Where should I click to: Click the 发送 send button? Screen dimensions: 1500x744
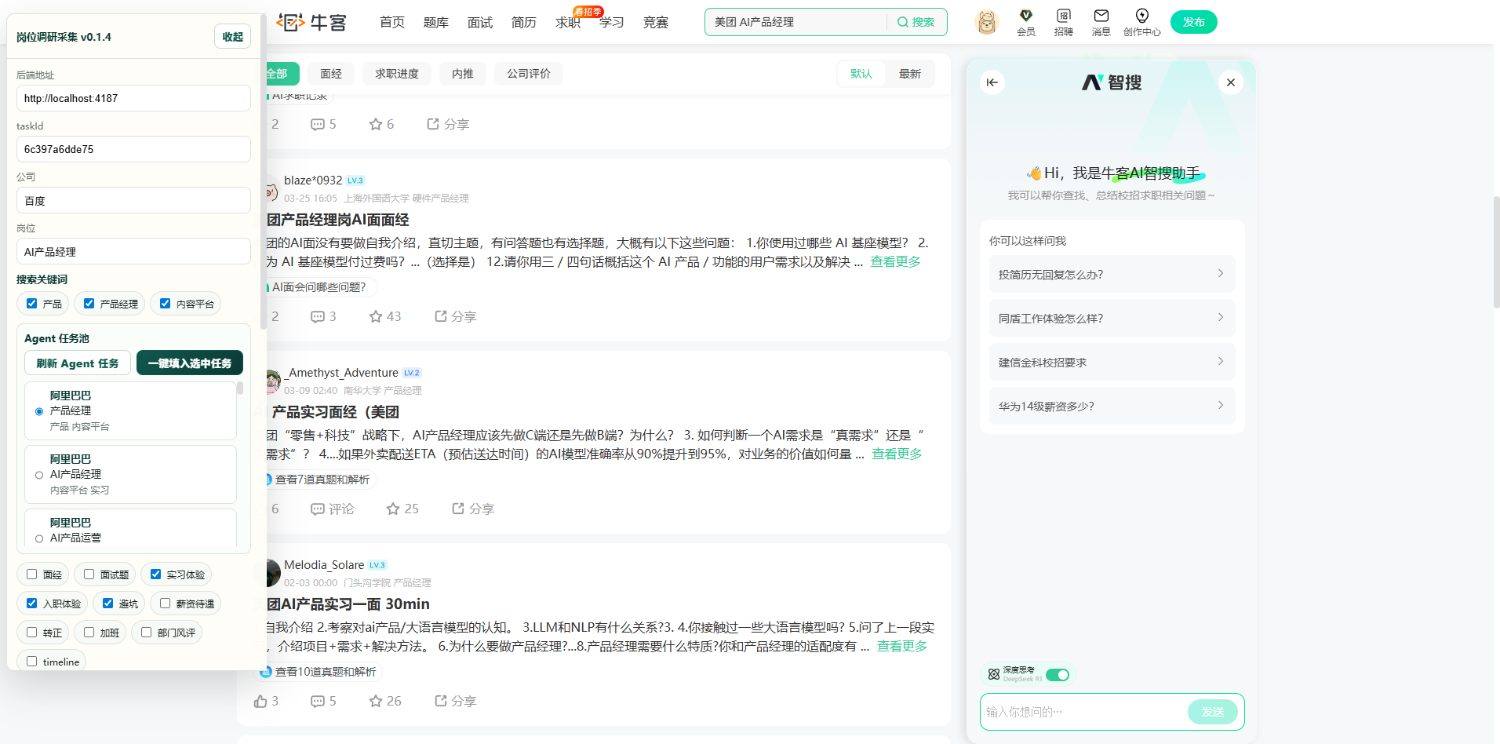click(1213, 712)
